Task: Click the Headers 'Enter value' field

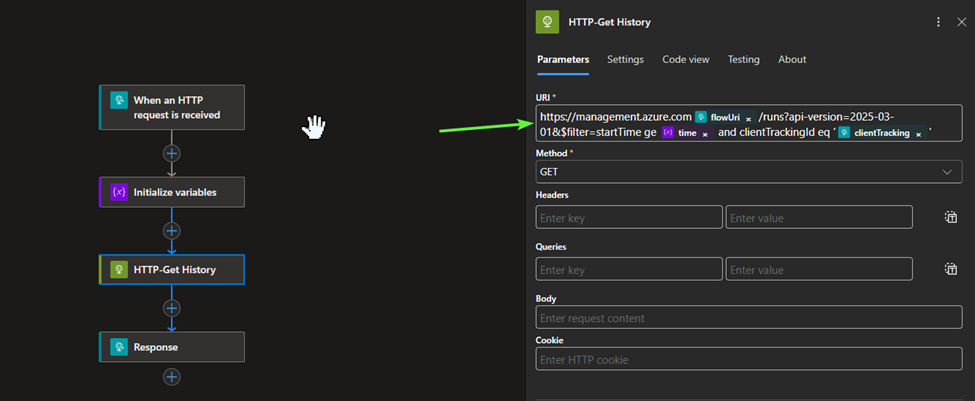Action: (x=819, y=218)
